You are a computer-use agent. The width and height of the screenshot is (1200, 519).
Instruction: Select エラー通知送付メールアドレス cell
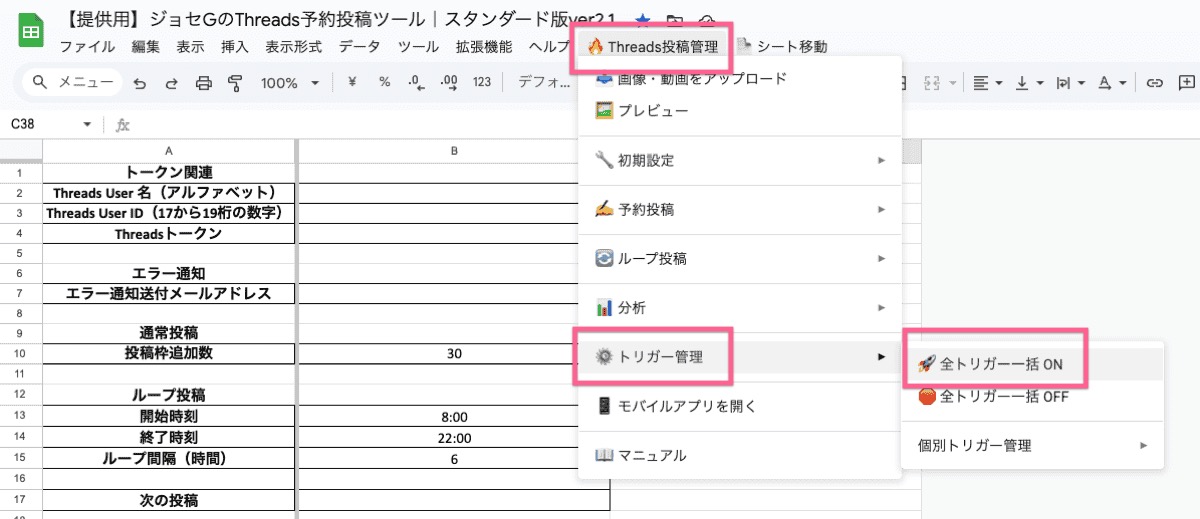click(169, 294)
